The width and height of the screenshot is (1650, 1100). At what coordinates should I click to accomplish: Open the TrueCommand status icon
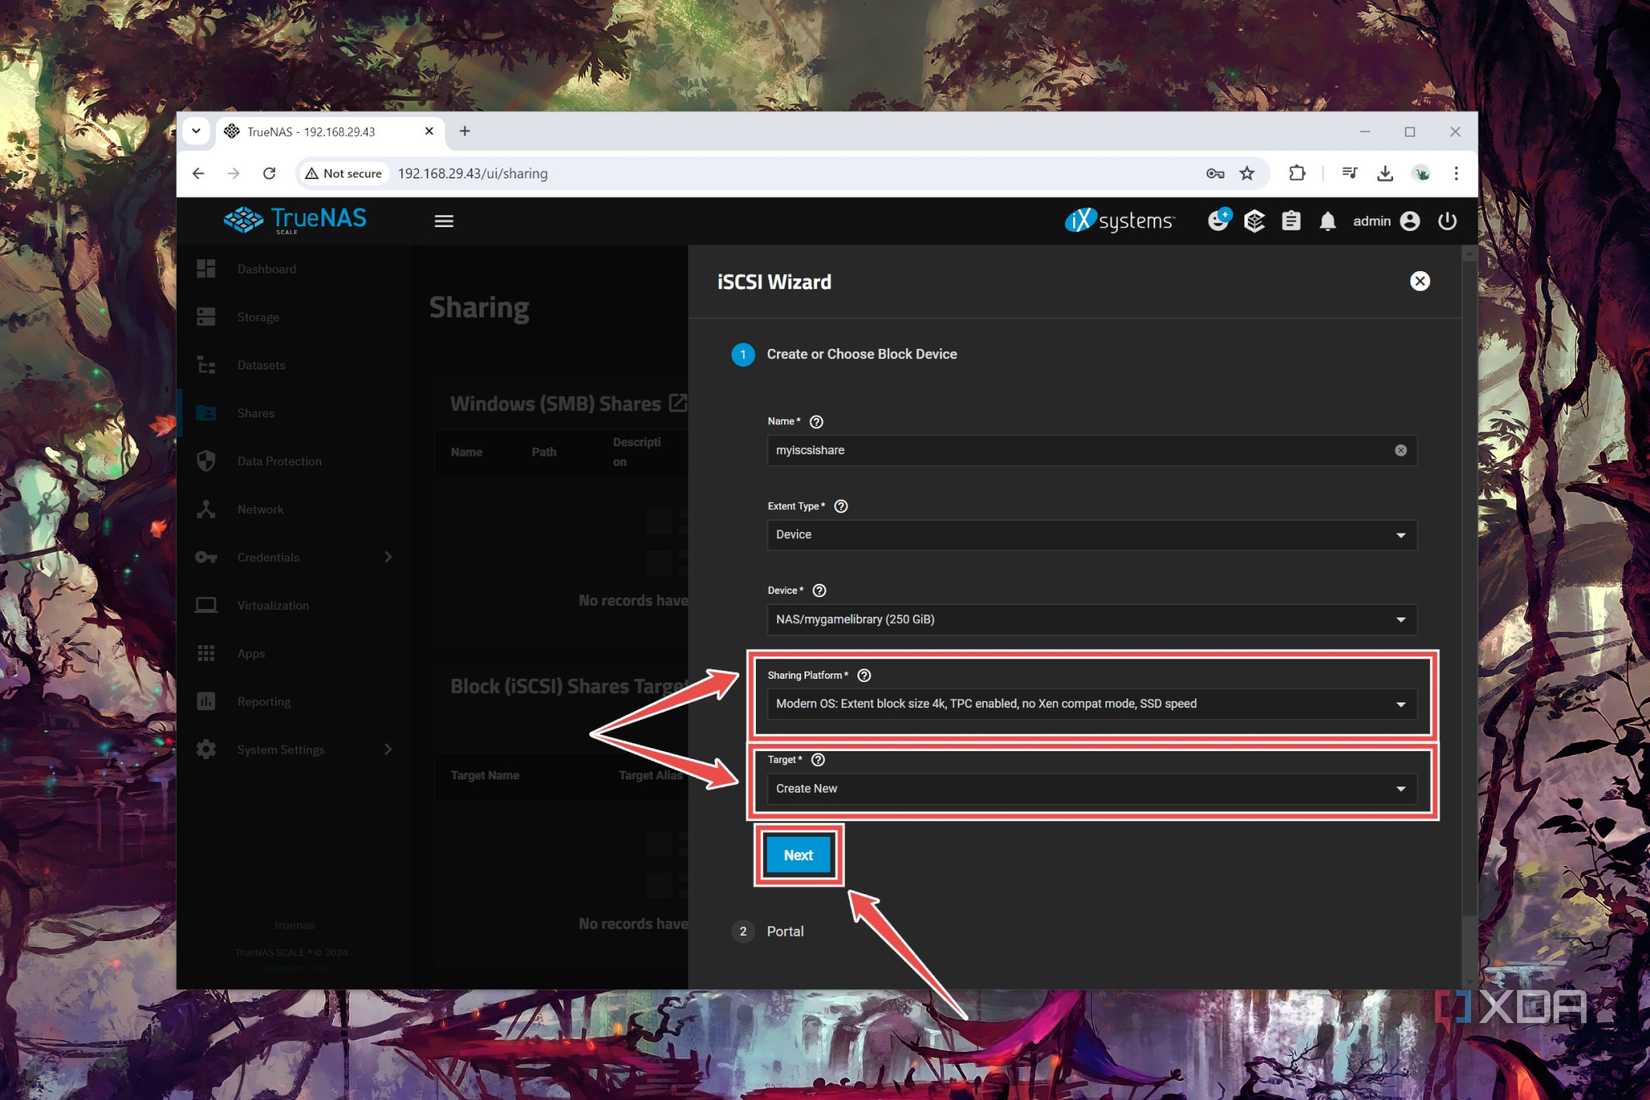[1254, 221]
